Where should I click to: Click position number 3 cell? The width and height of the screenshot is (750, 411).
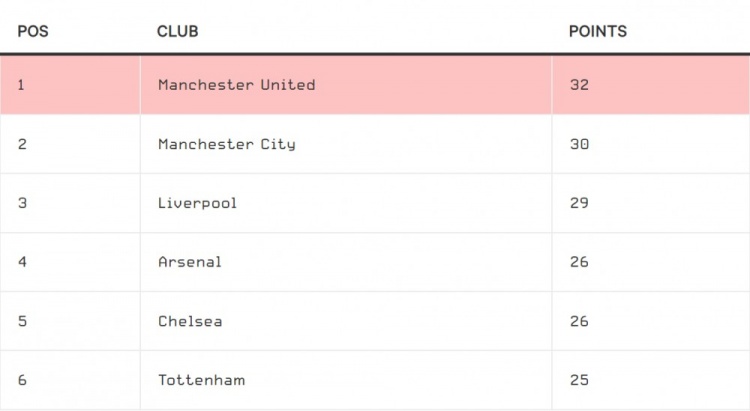pos(70,203)
